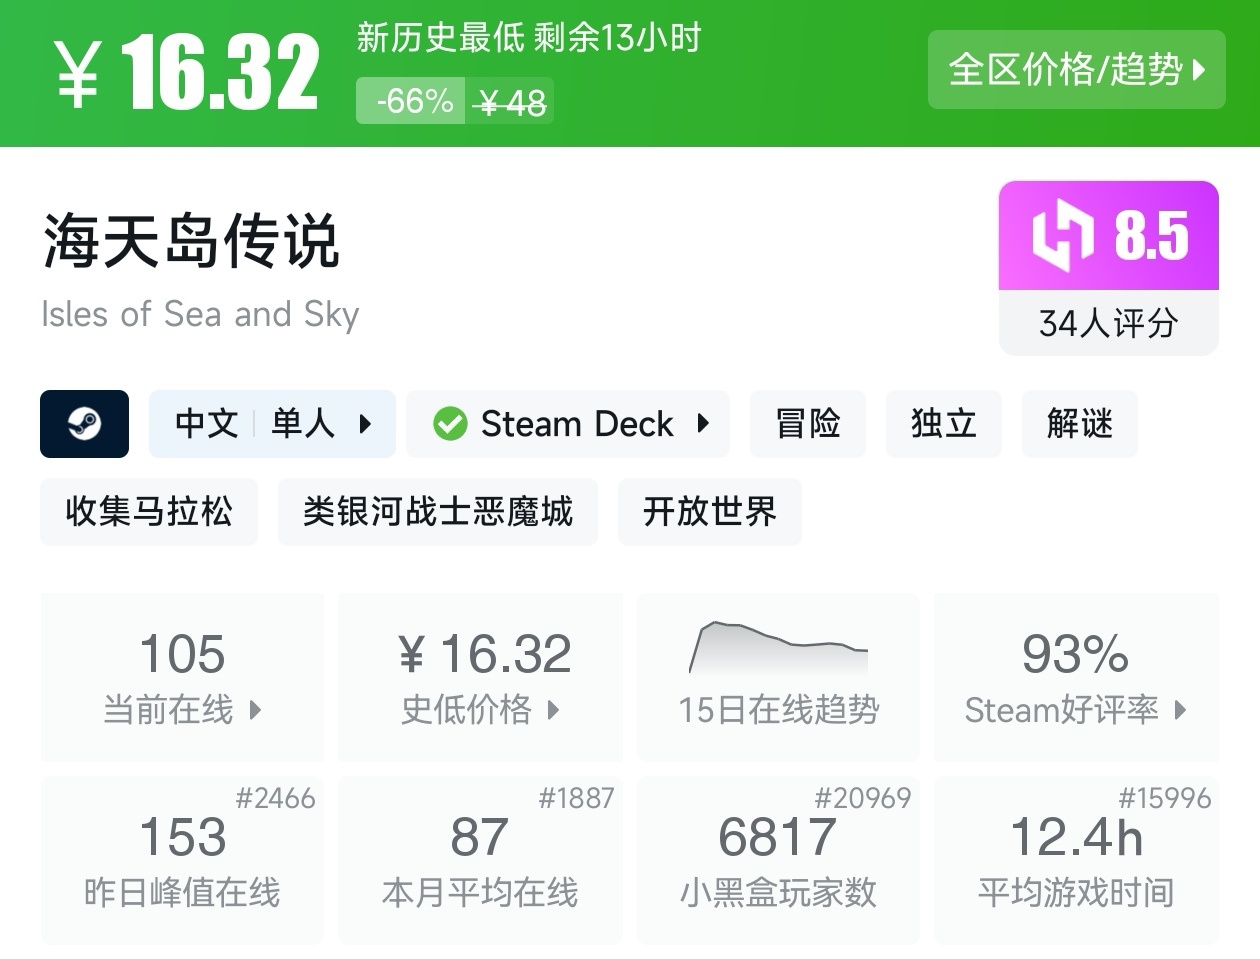Select the 冒险 adventure tag

(807, 424)
